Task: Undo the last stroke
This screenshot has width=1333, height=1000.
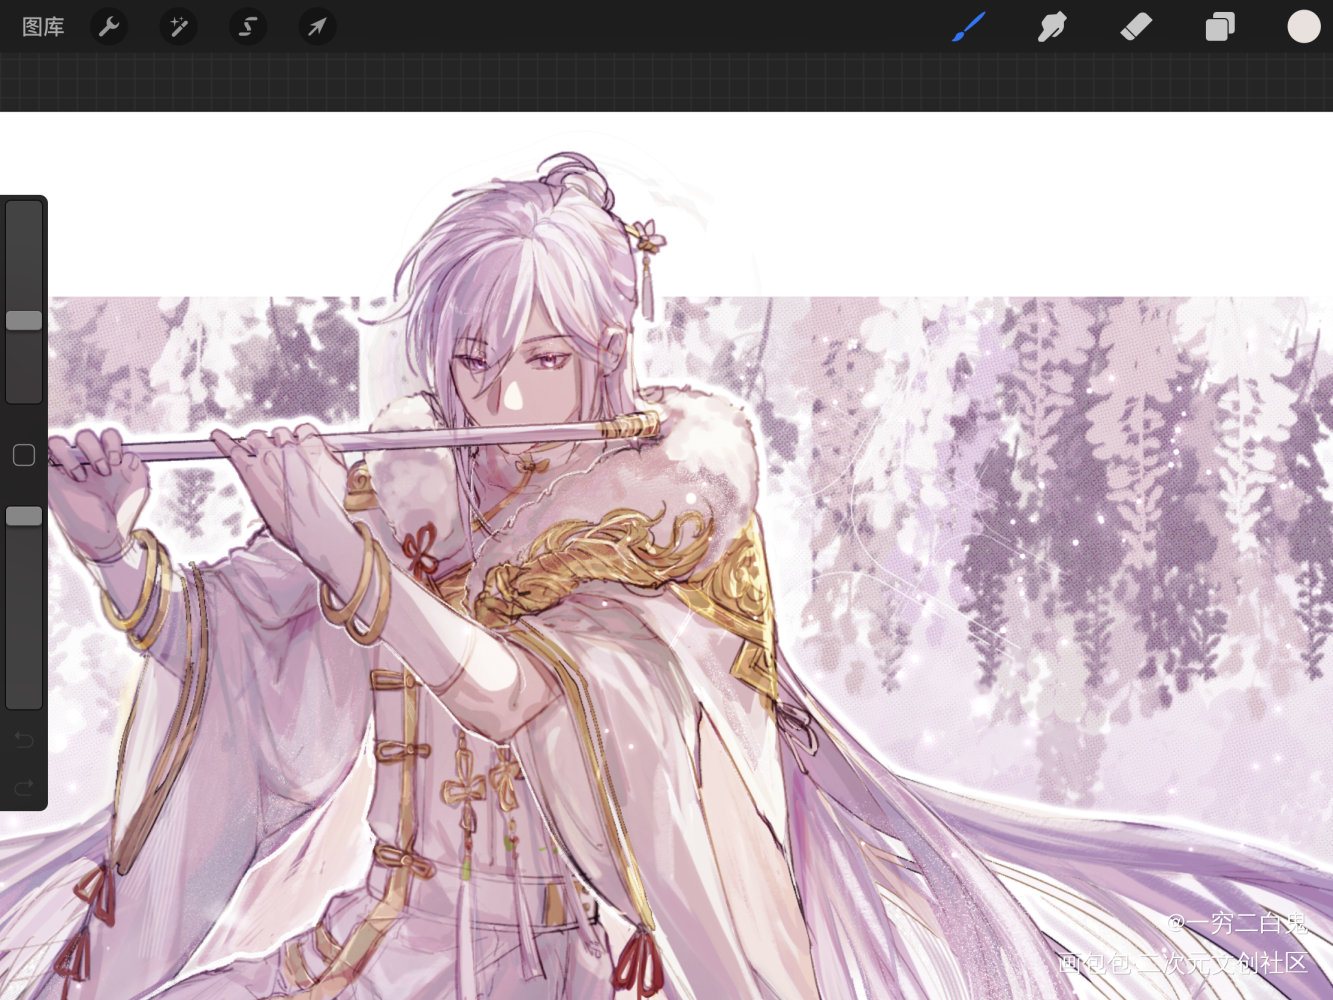Action: tap(24, 740)
